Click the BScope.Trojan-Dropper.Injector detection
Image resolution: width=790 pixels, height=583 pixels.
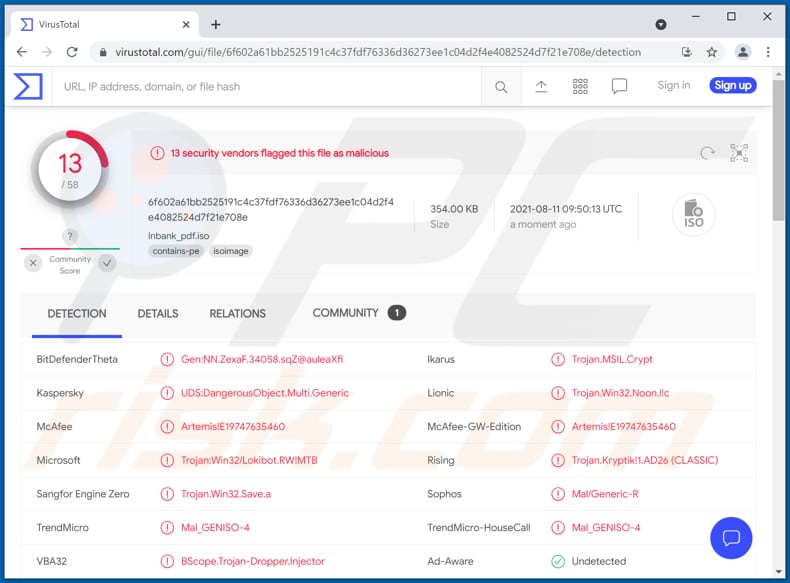point(253,561)
